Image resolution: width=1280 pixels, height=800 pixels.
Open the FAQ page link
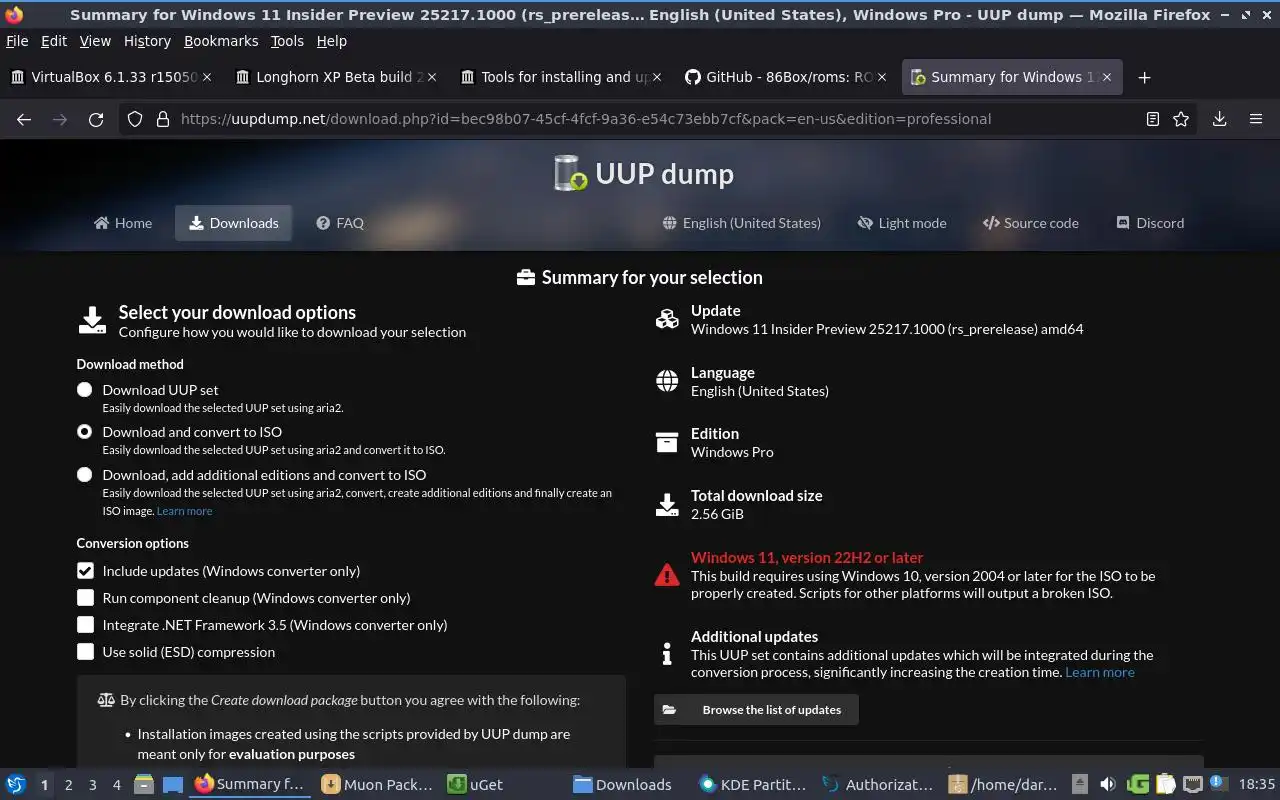coord(340,223)
